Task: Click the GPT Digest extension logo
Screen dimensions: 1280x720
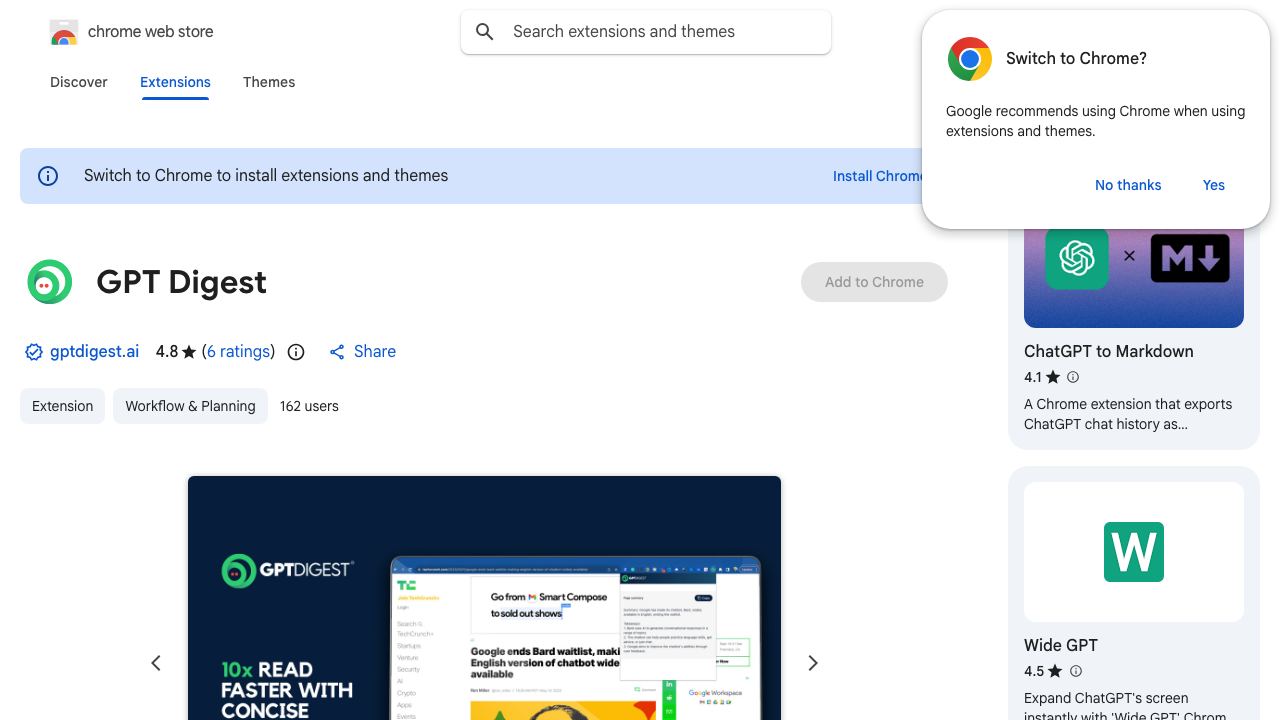Action: click(x=49, y=282)
